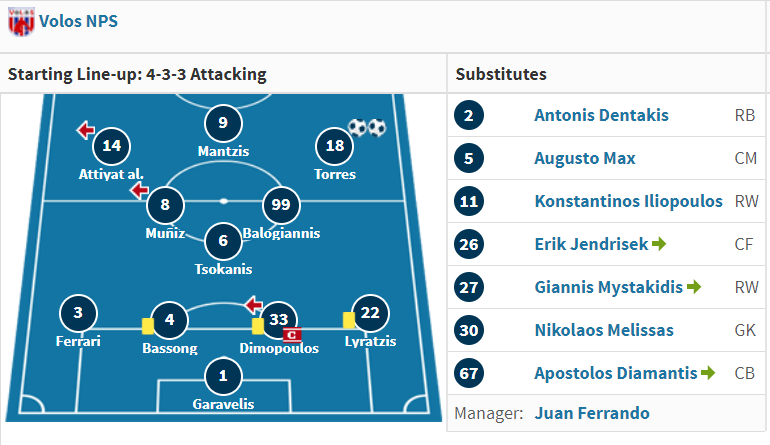
Task: Open Konstantinos Iliopoulos profile link
Action: 629,201
